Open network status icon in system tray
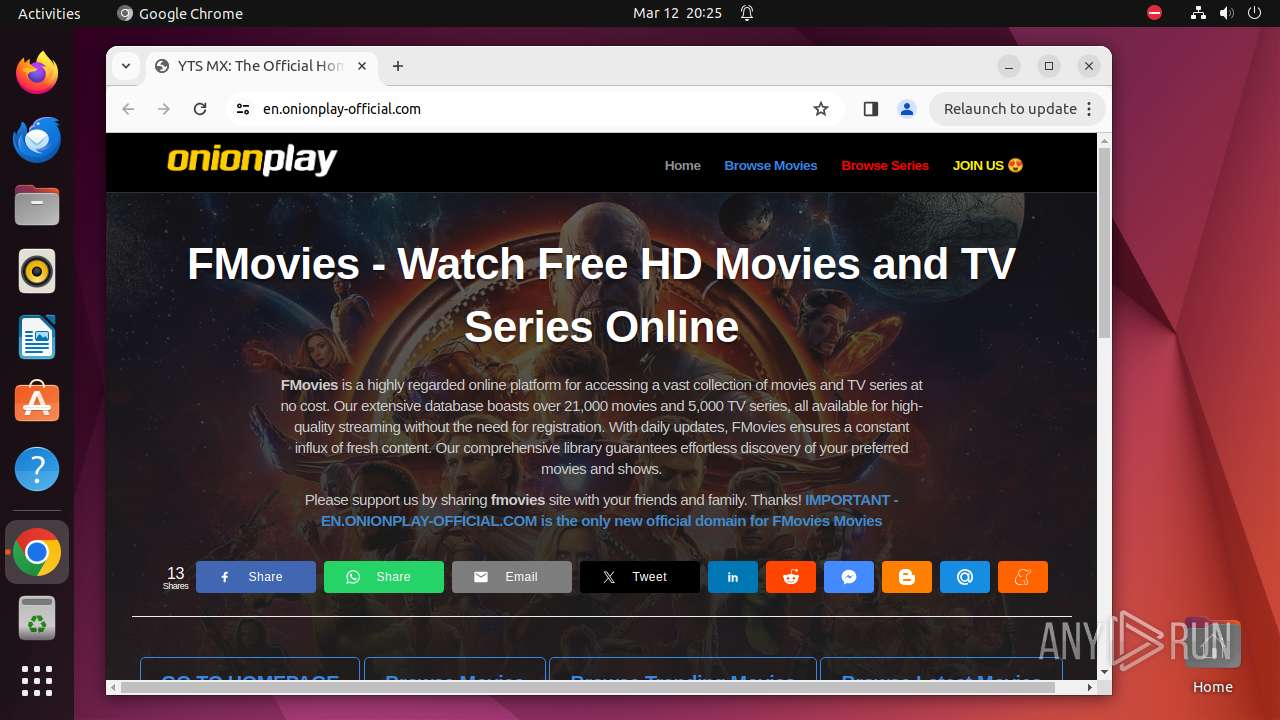1280x720 pixels. click(1198, 13)
